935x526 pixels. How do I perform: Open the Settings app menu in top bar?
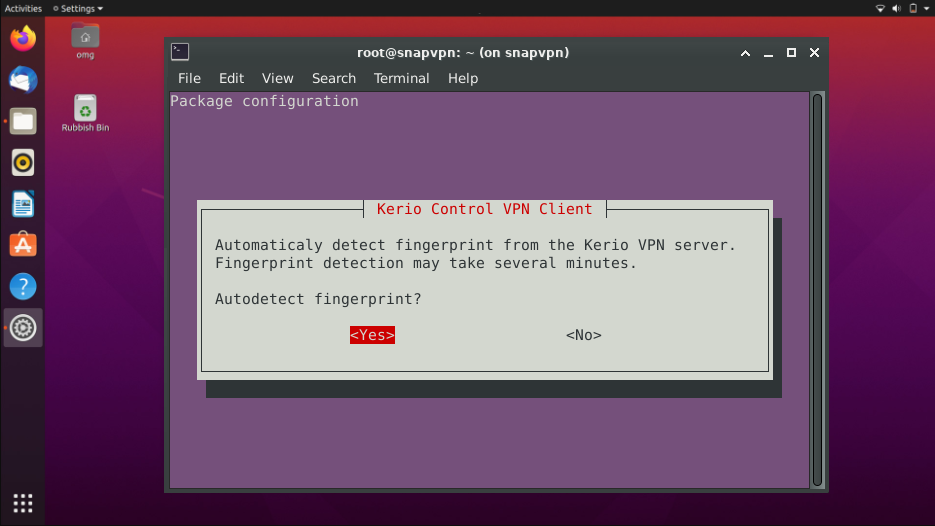coord(78,8)
